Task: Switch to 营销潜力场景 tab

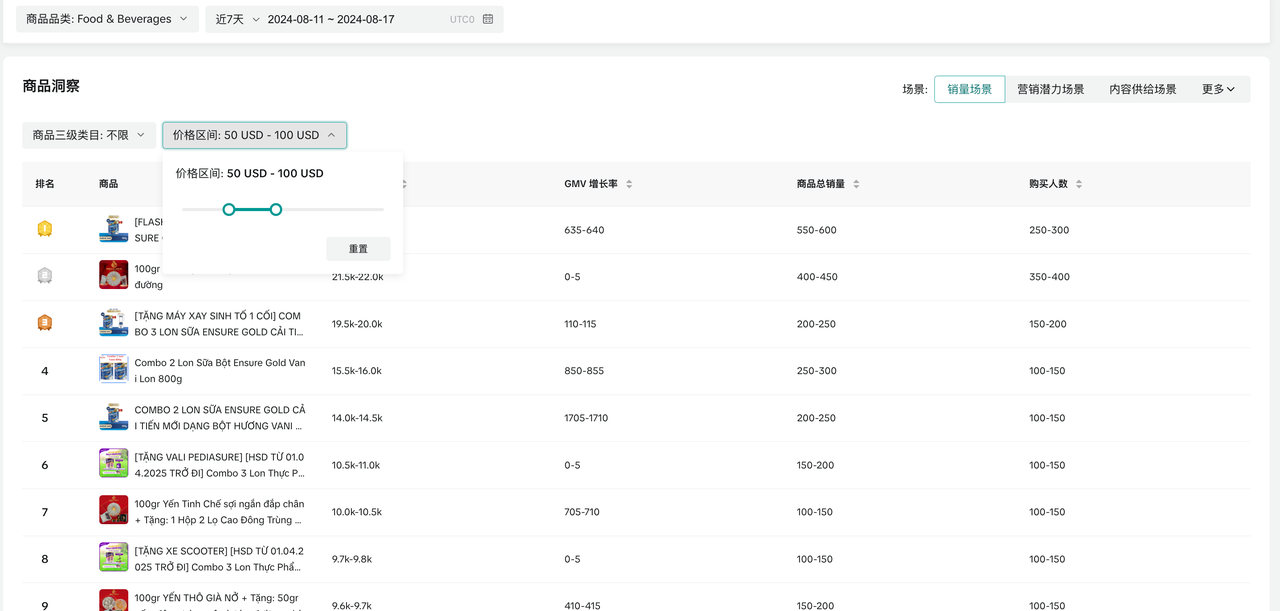Action: [x=1050, y=89]
